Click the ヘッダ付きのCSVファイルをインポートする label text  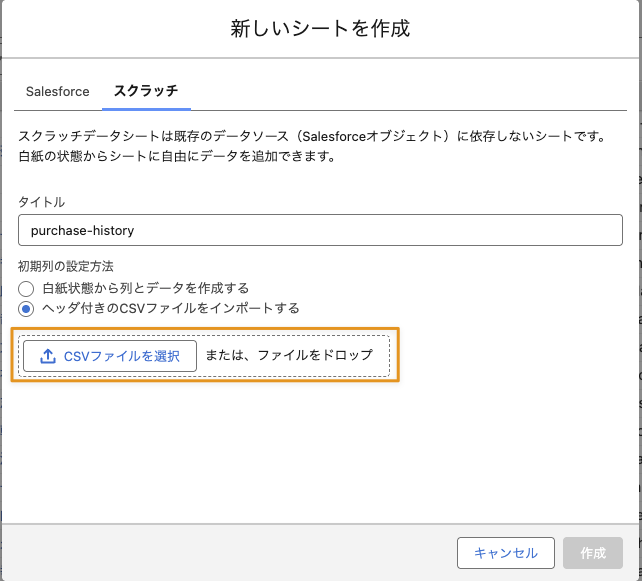coord(171,308)
